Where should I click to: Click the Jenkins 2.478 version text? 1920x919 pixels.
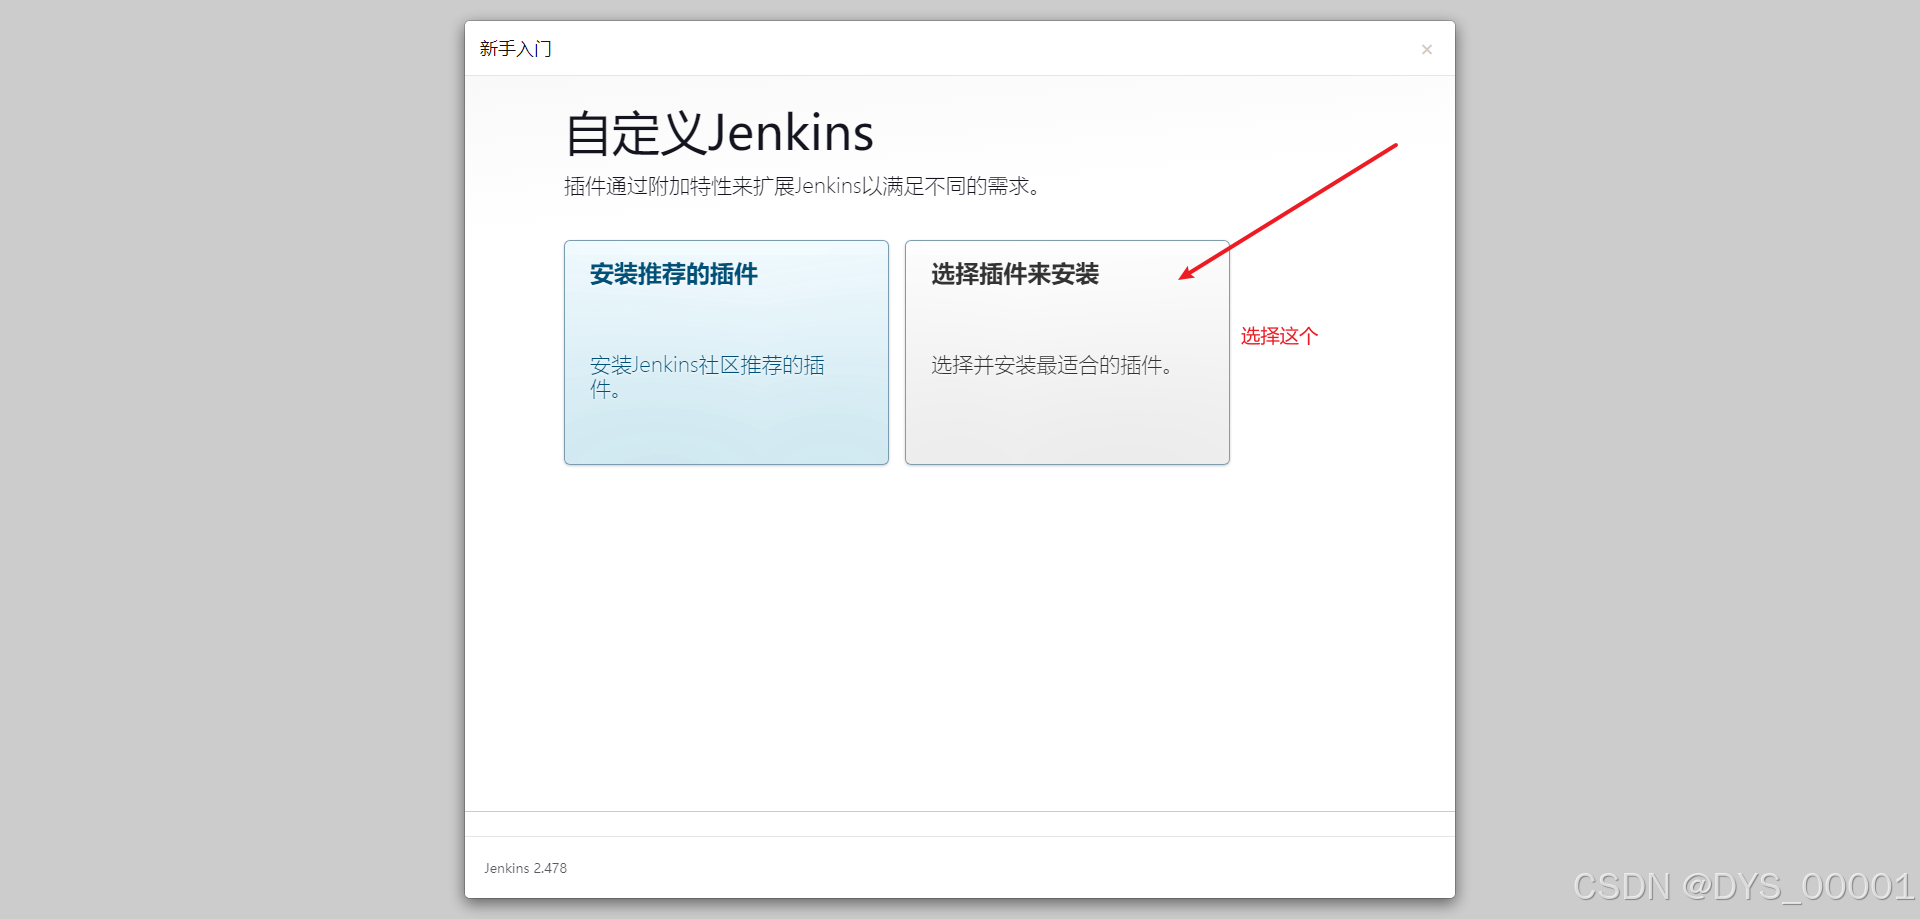[525, 868]
